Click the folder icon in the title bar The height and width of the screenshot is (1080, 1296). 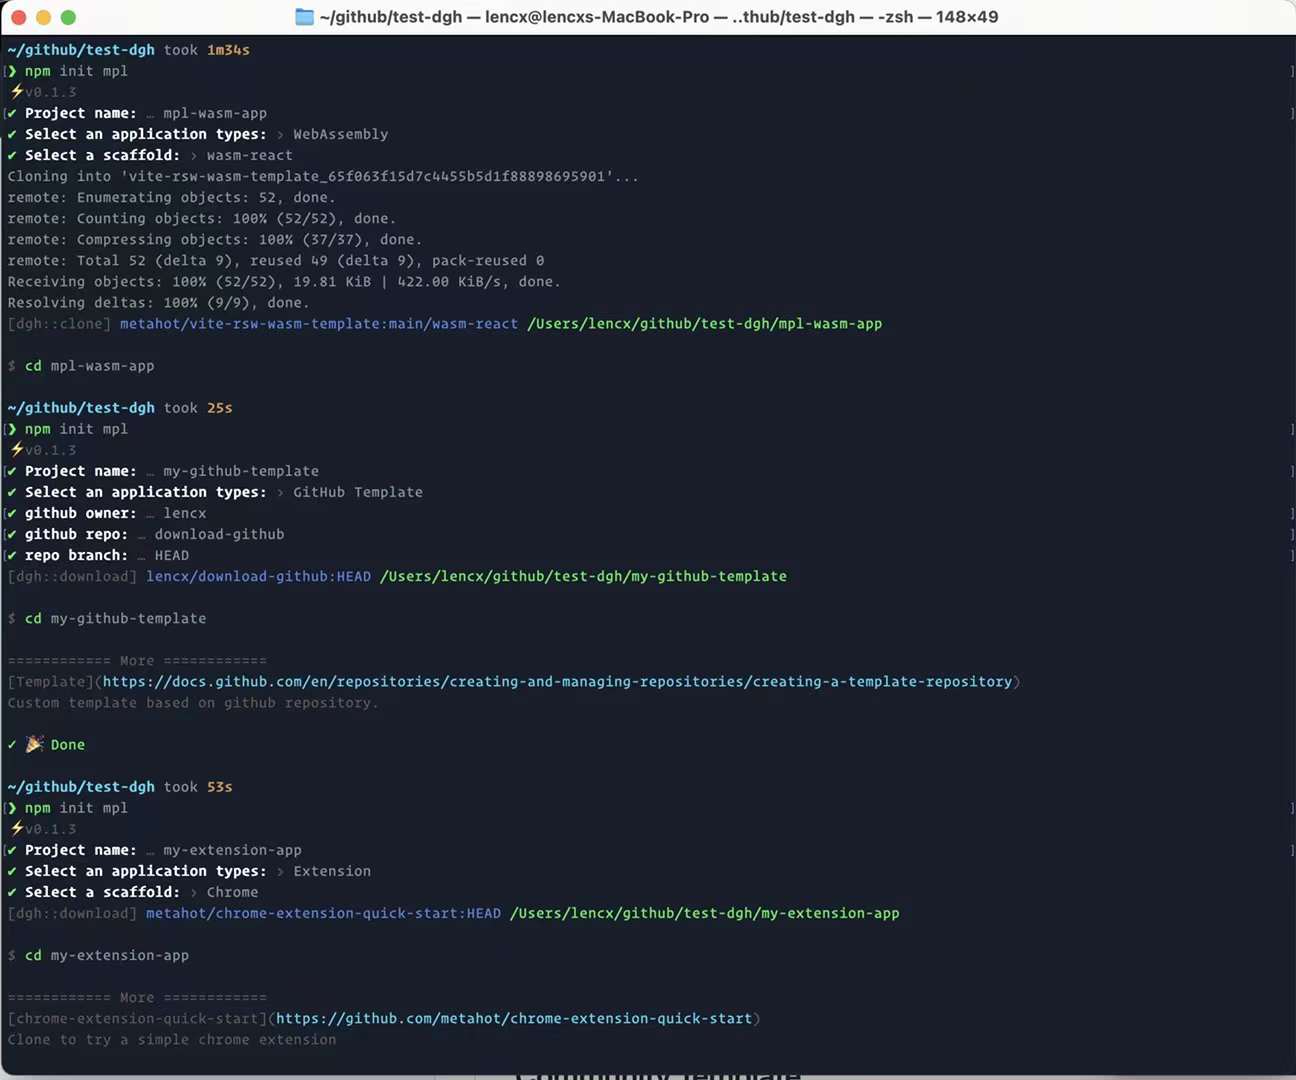pyautogui.click(x=303, y=16)
